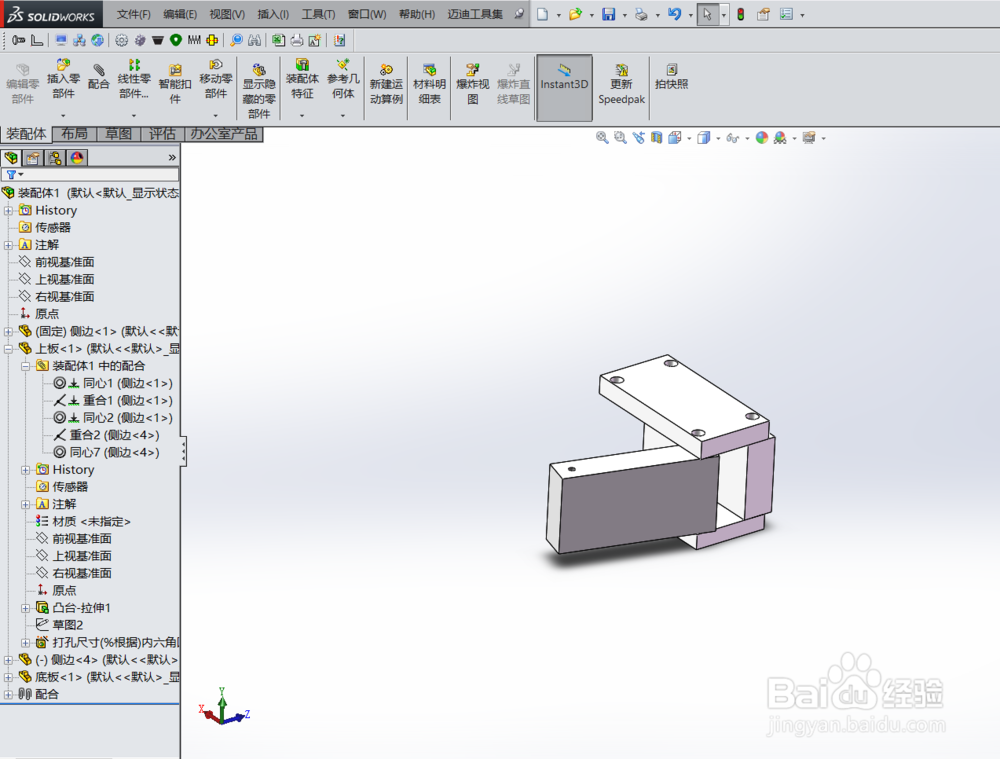Activate the Section View tool

(x=657, y=136)
